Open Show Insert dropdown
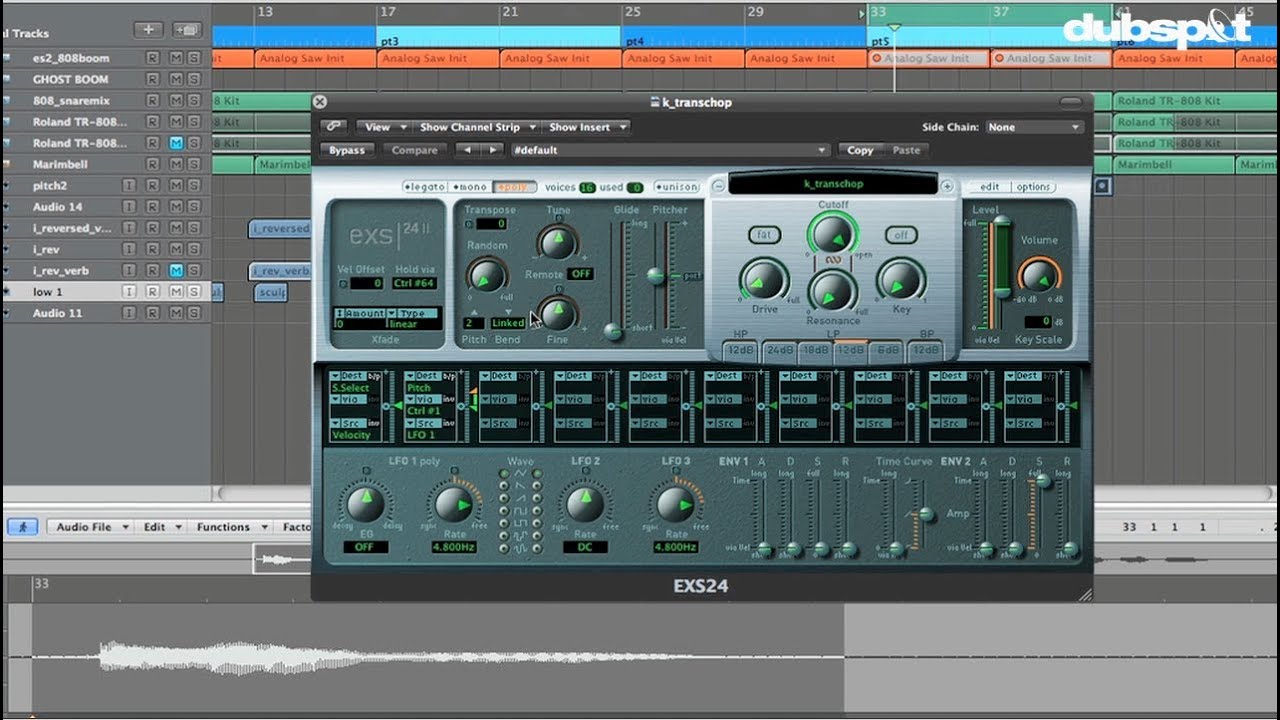This screenshot has width=1280, height=720. point(587,127)
